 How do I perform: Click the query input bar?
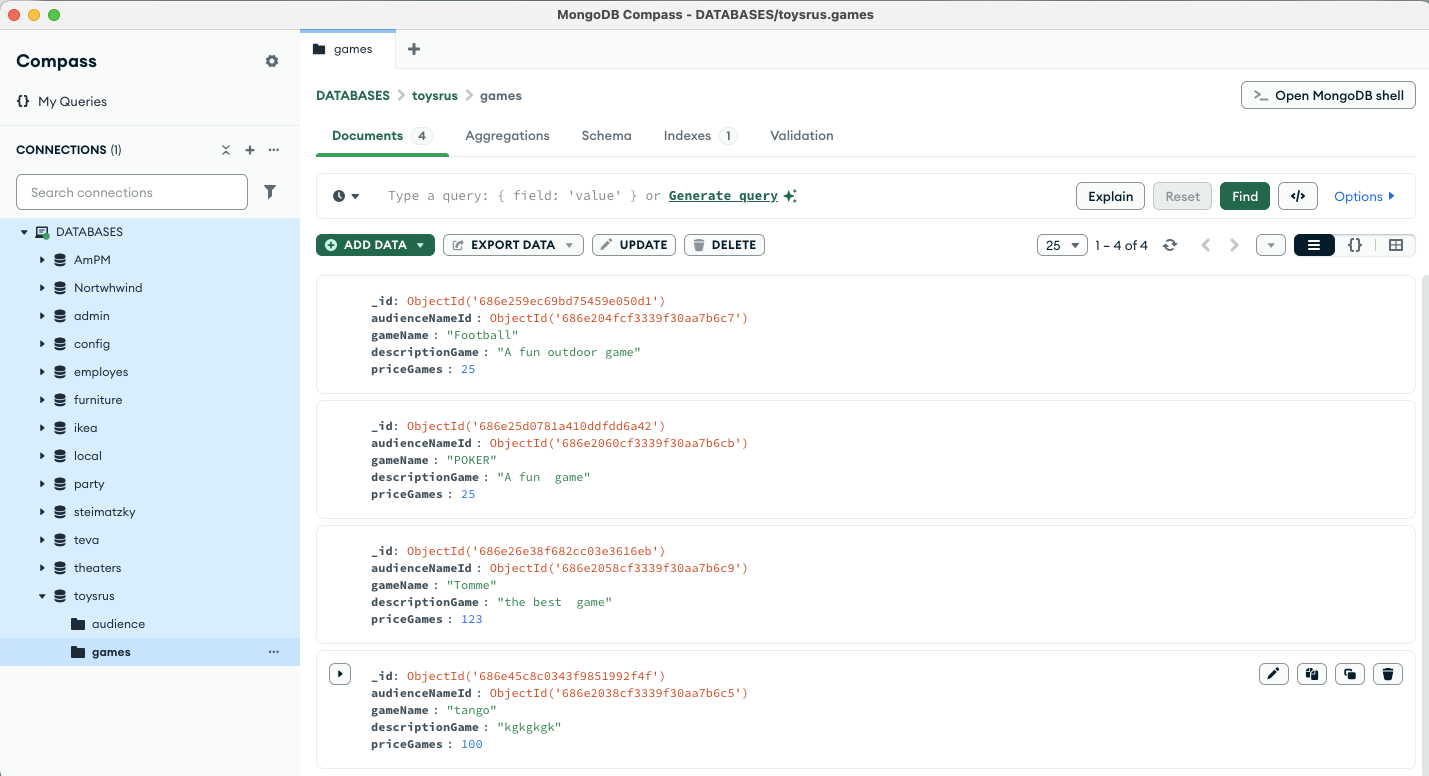click(x=720, y=196)
